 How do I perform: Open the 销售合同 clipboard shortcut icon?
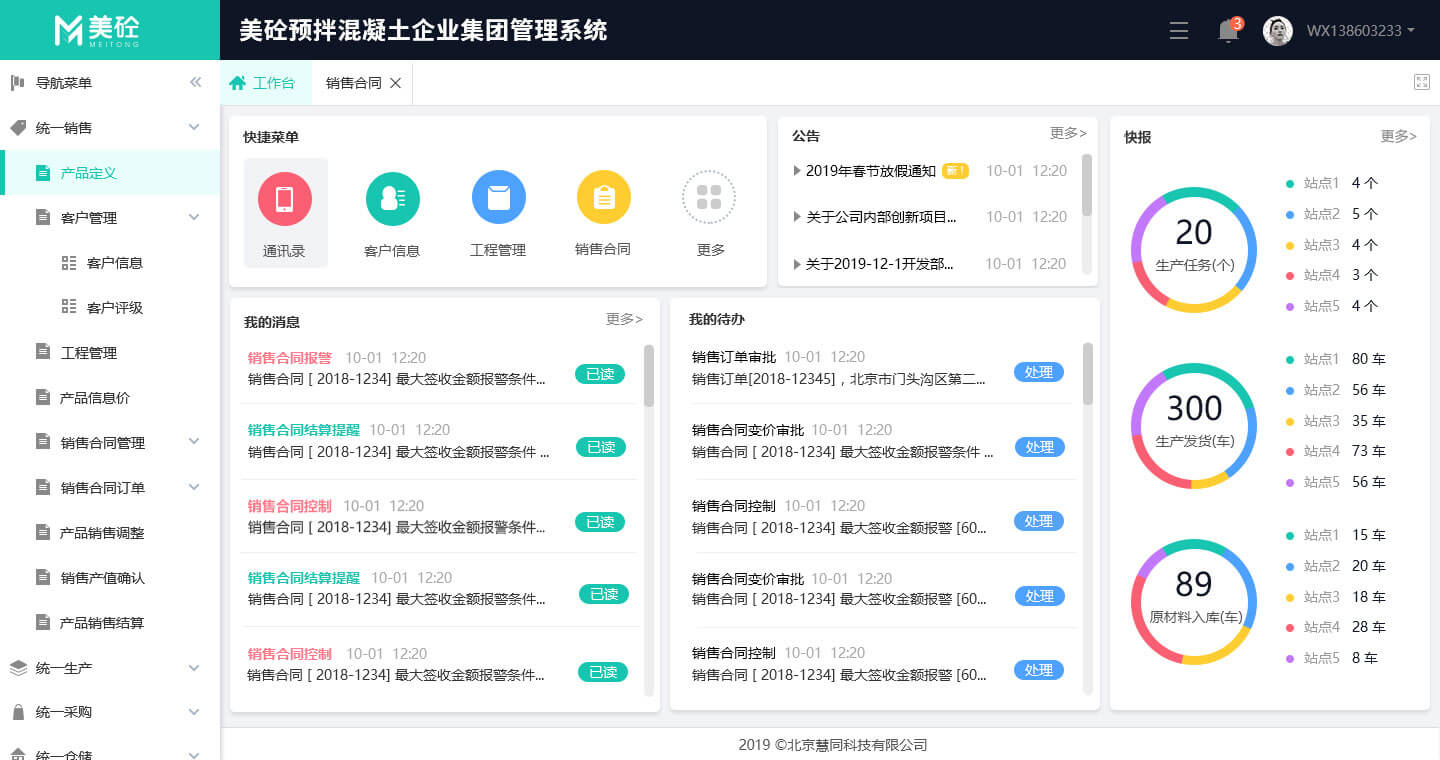603,197
